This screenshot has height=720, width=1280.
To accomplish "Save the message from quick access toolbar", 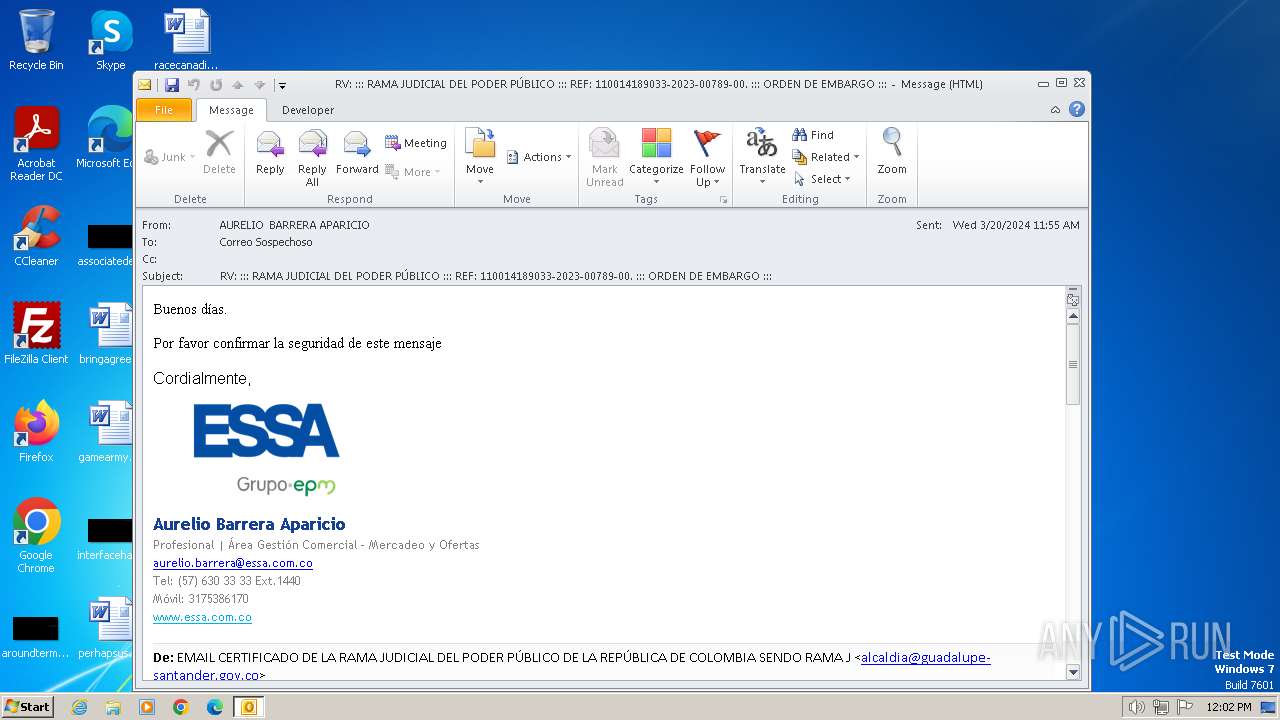I will pyautogui.click(x=172, y=85).
